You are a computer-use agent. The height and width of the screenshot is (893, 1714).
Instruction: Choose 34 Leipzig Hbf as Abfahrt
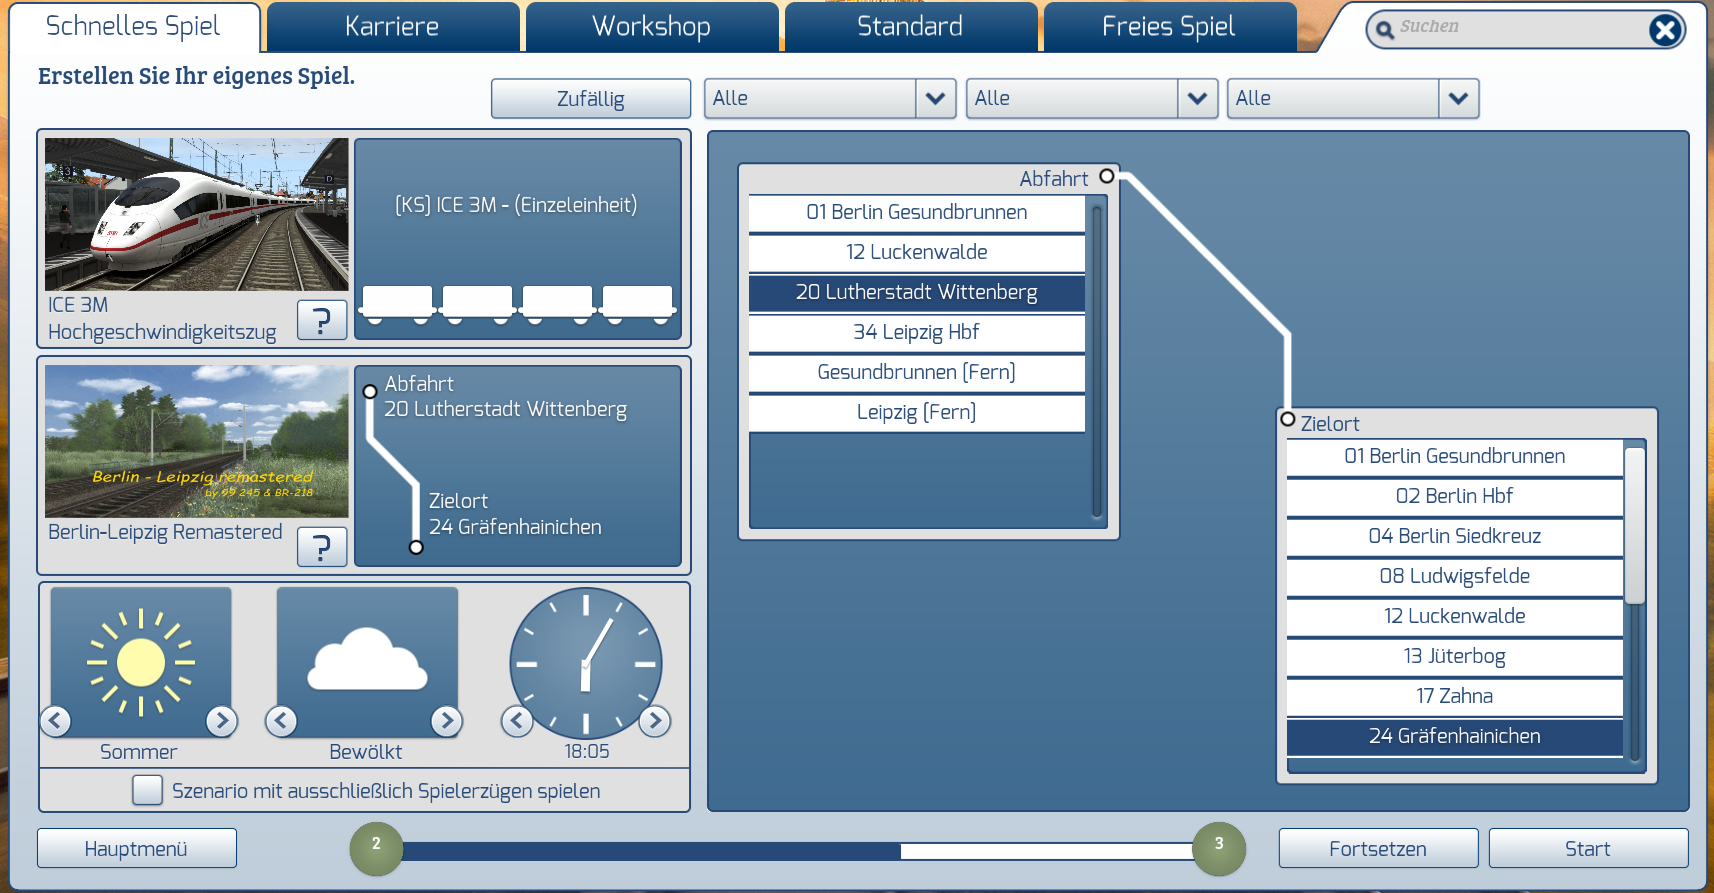pyautogui.click(x=917, y=332)
